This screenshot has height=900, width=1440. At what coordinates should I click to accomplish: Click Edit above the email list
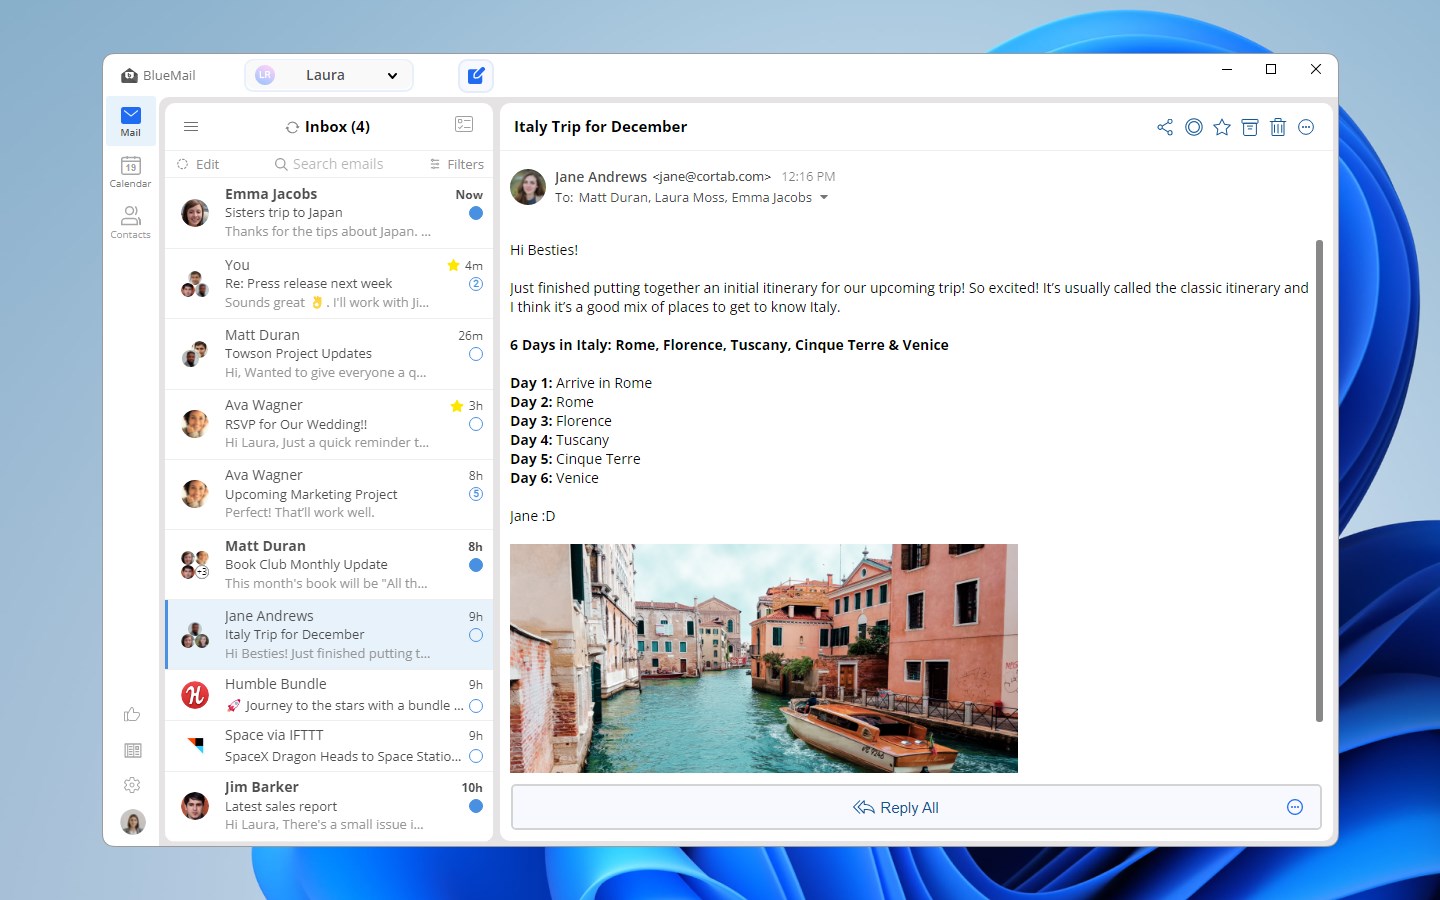[206, 163]
